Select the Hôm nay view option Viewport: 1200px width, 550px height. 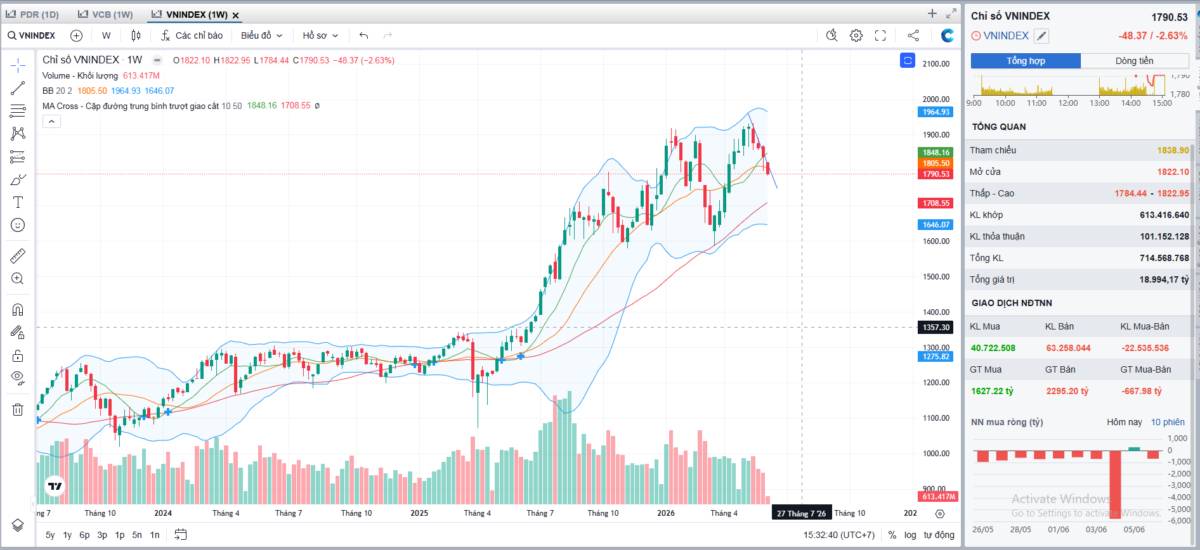point(1124,422)
